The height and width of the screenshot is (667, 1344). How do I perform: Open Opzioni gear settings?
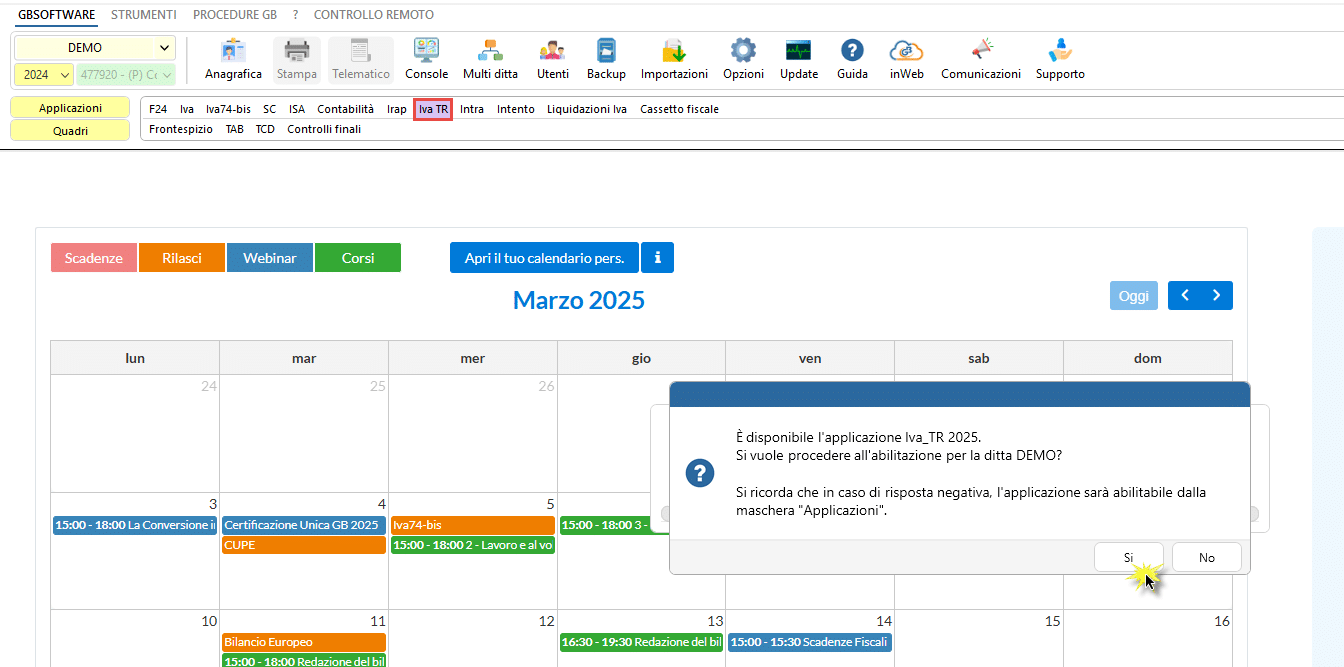[743, 60]
